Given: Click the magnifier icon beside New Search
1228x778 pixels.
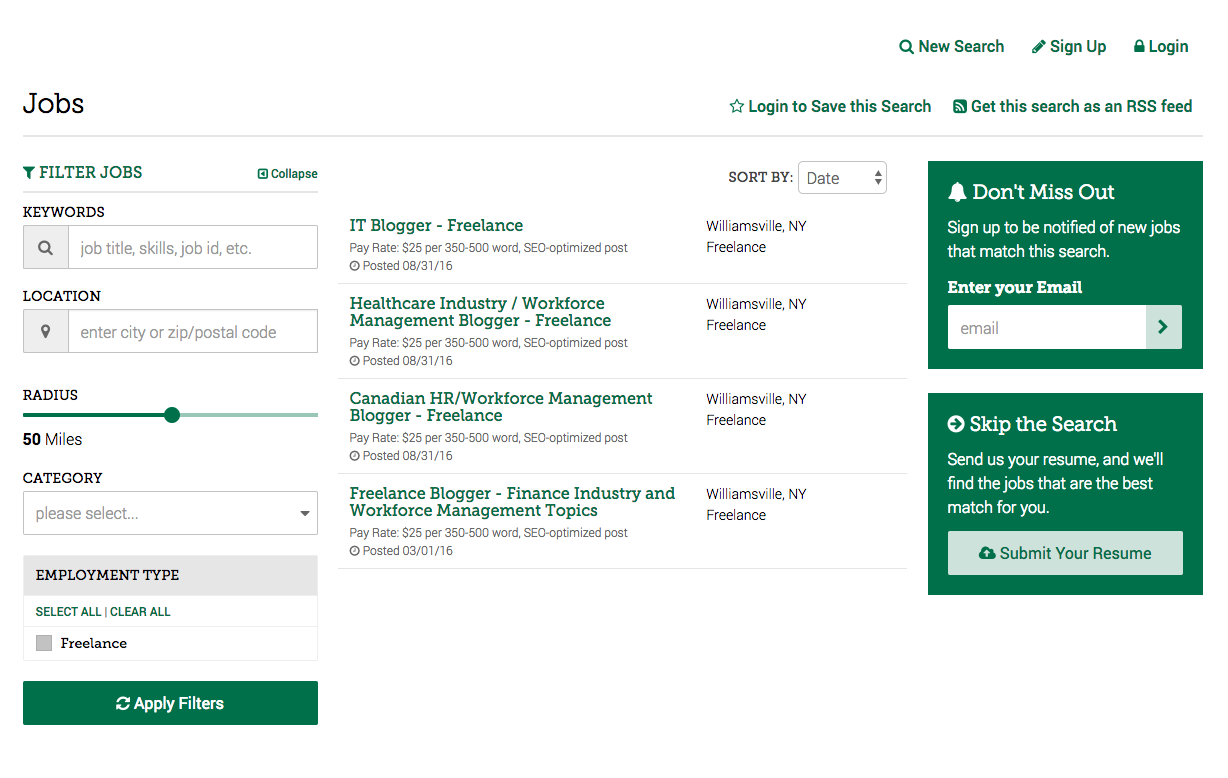Looking at the screenshot, I should tap(906, 47).
